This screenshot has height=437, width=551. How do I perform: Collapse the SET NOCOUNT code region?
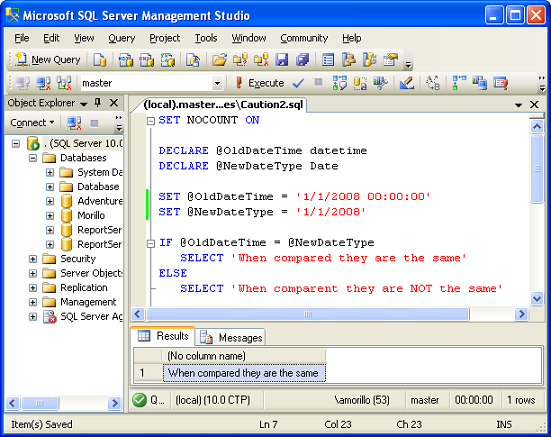point(151,121)
